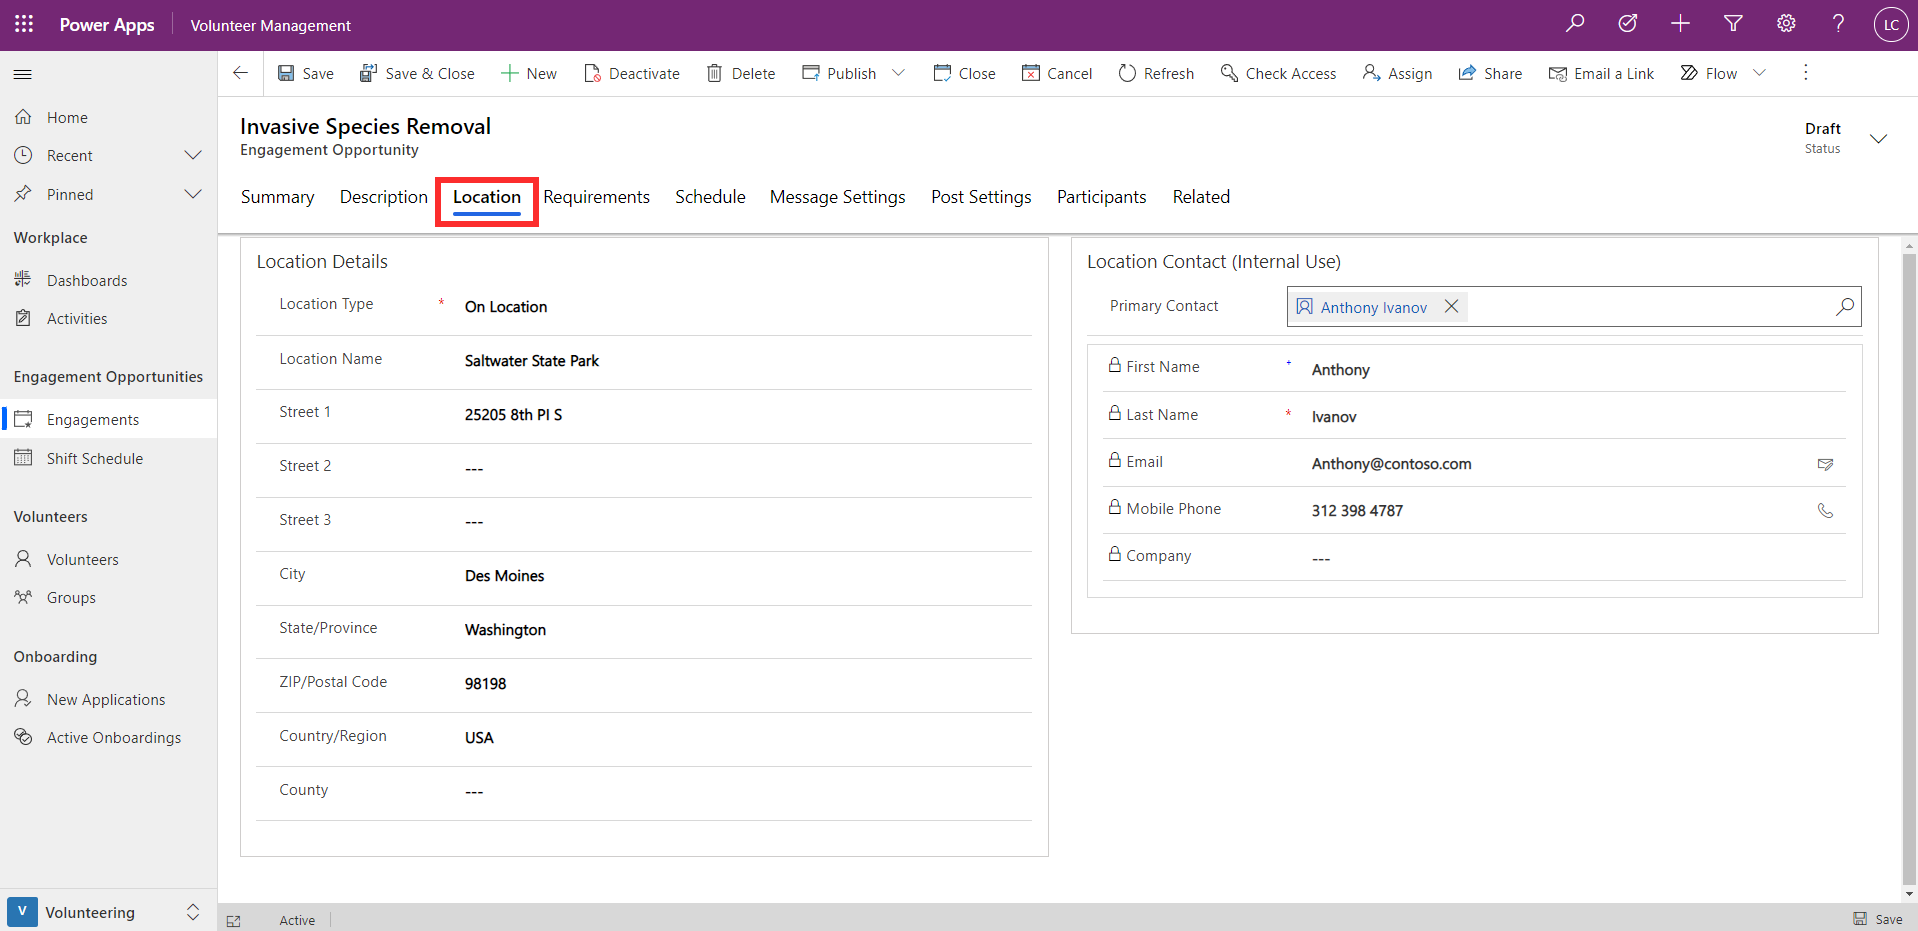1918x931 pixels.
Task: Delete the record
Action: [741, 73]
